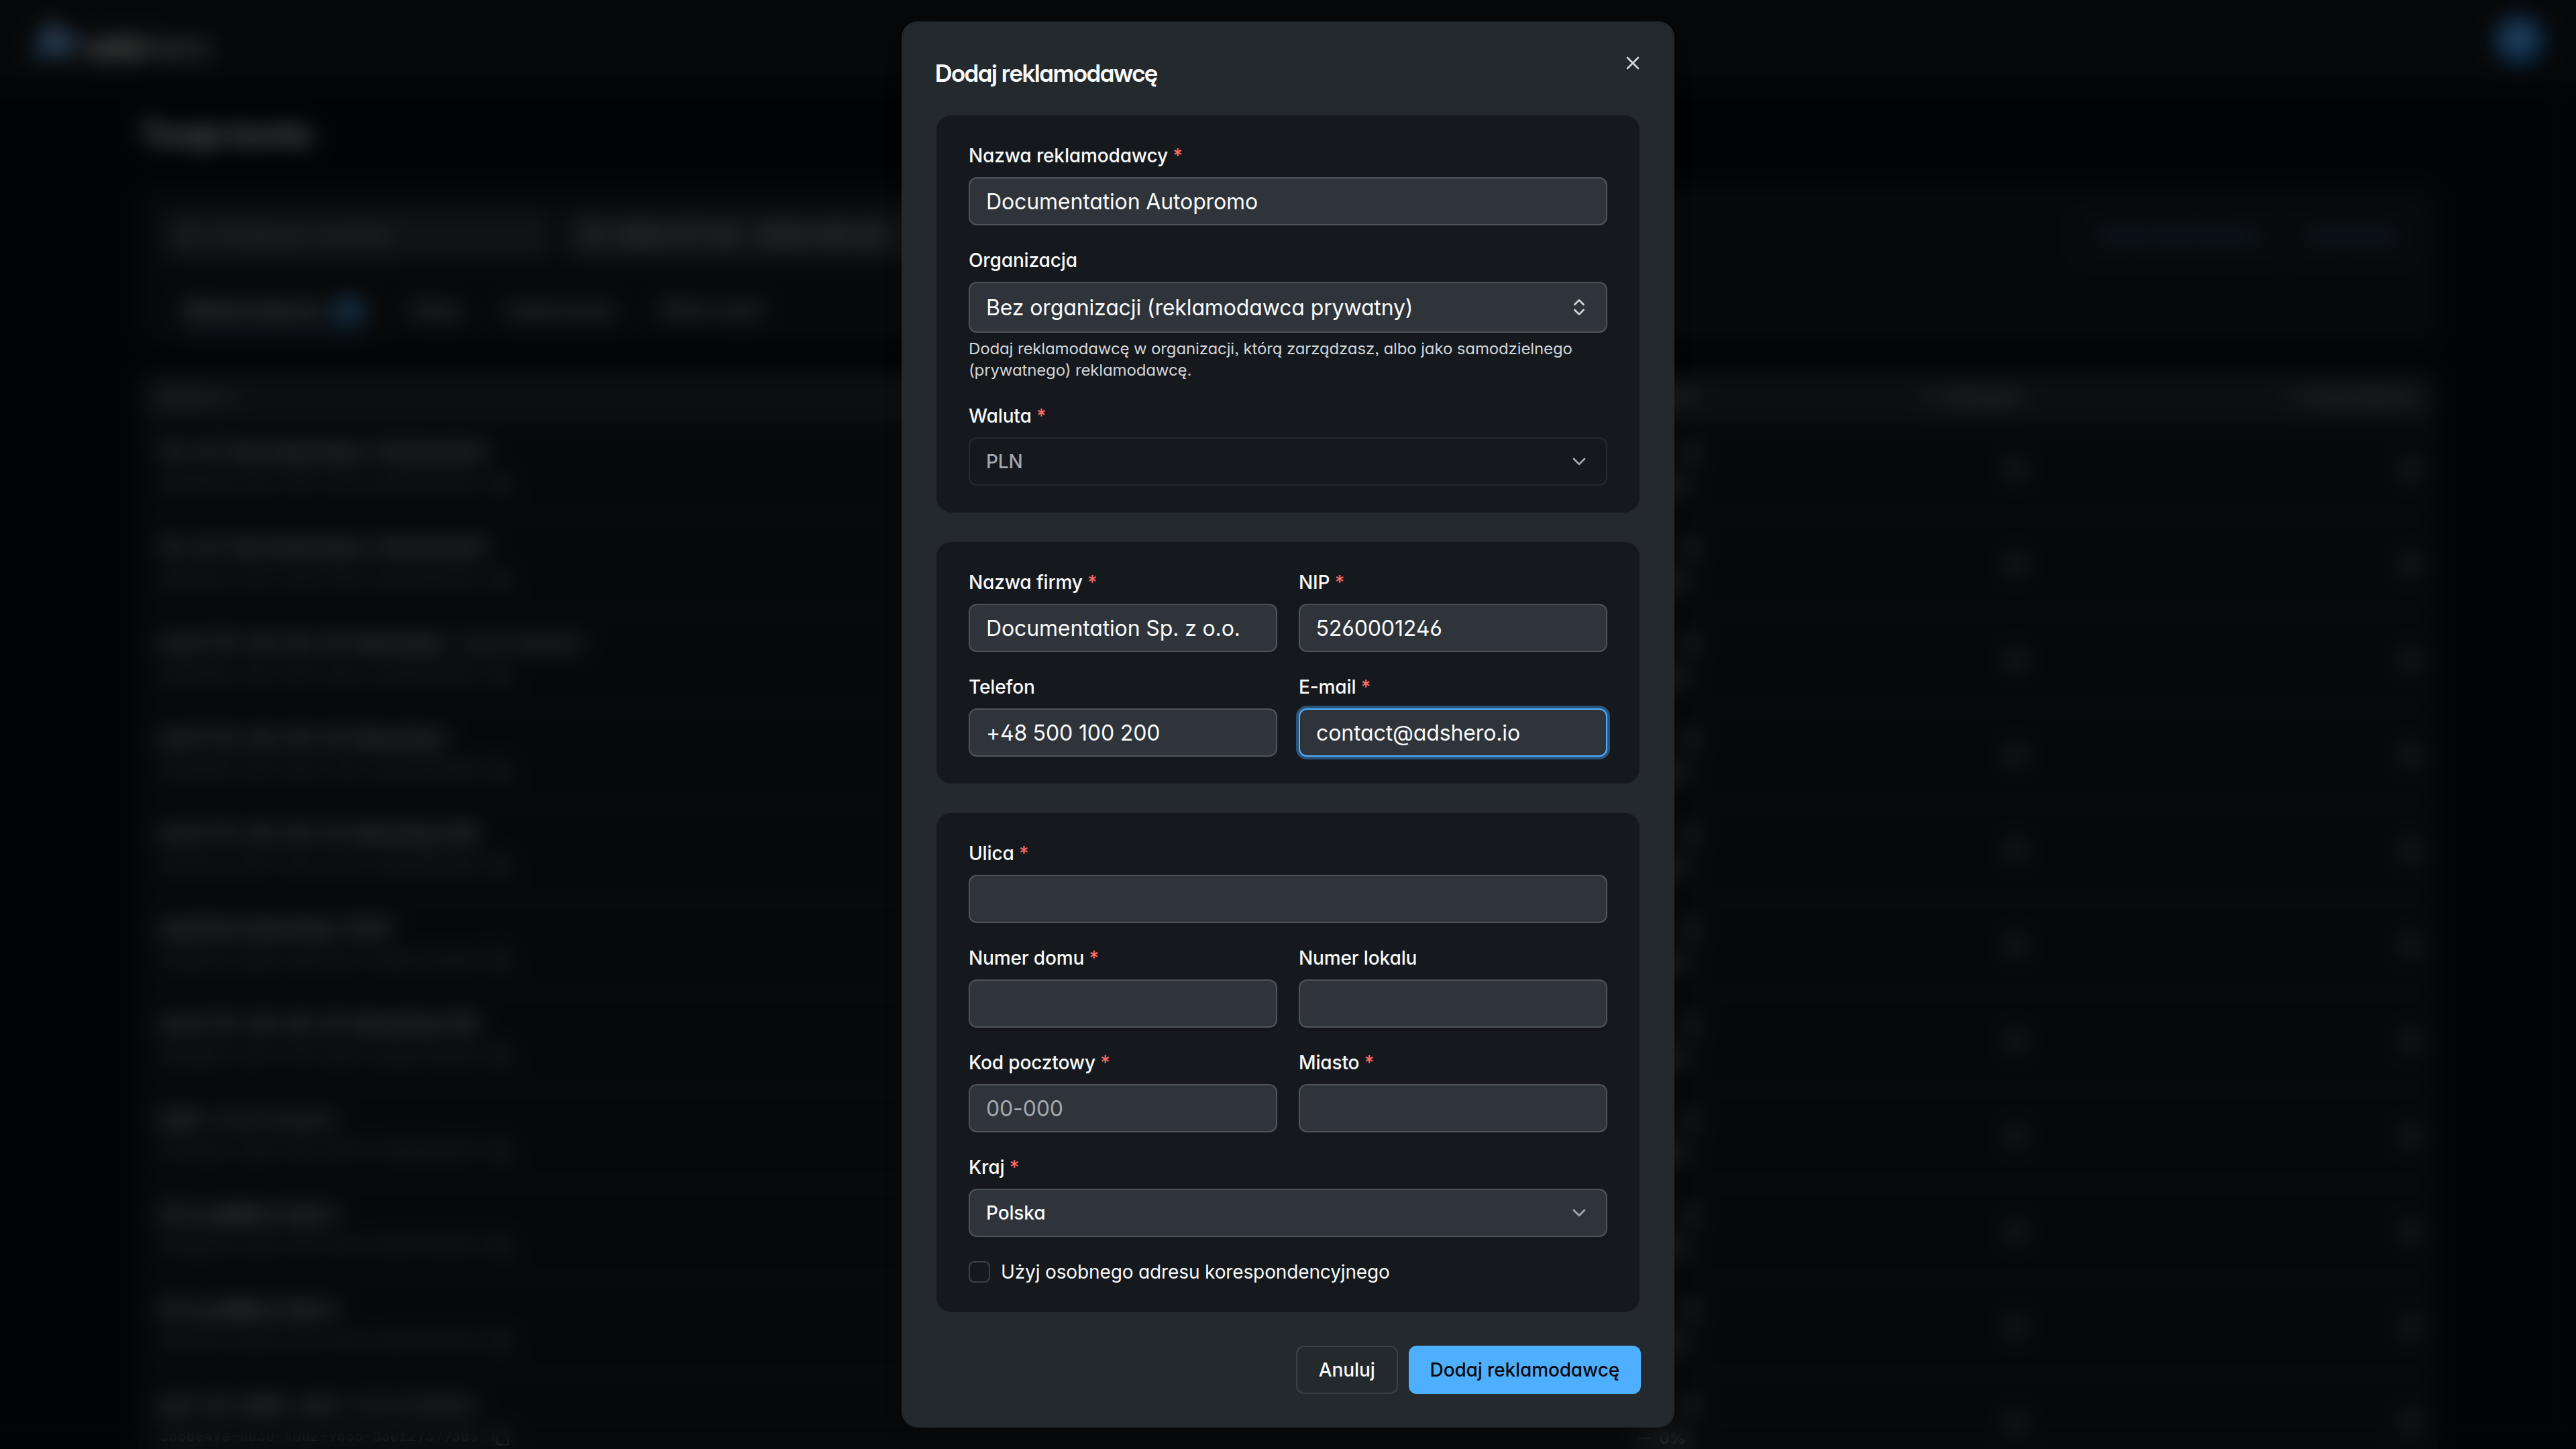Click the Kod pocztowy field
Screen dimensions: 2576x1449
[1122, 1108]
